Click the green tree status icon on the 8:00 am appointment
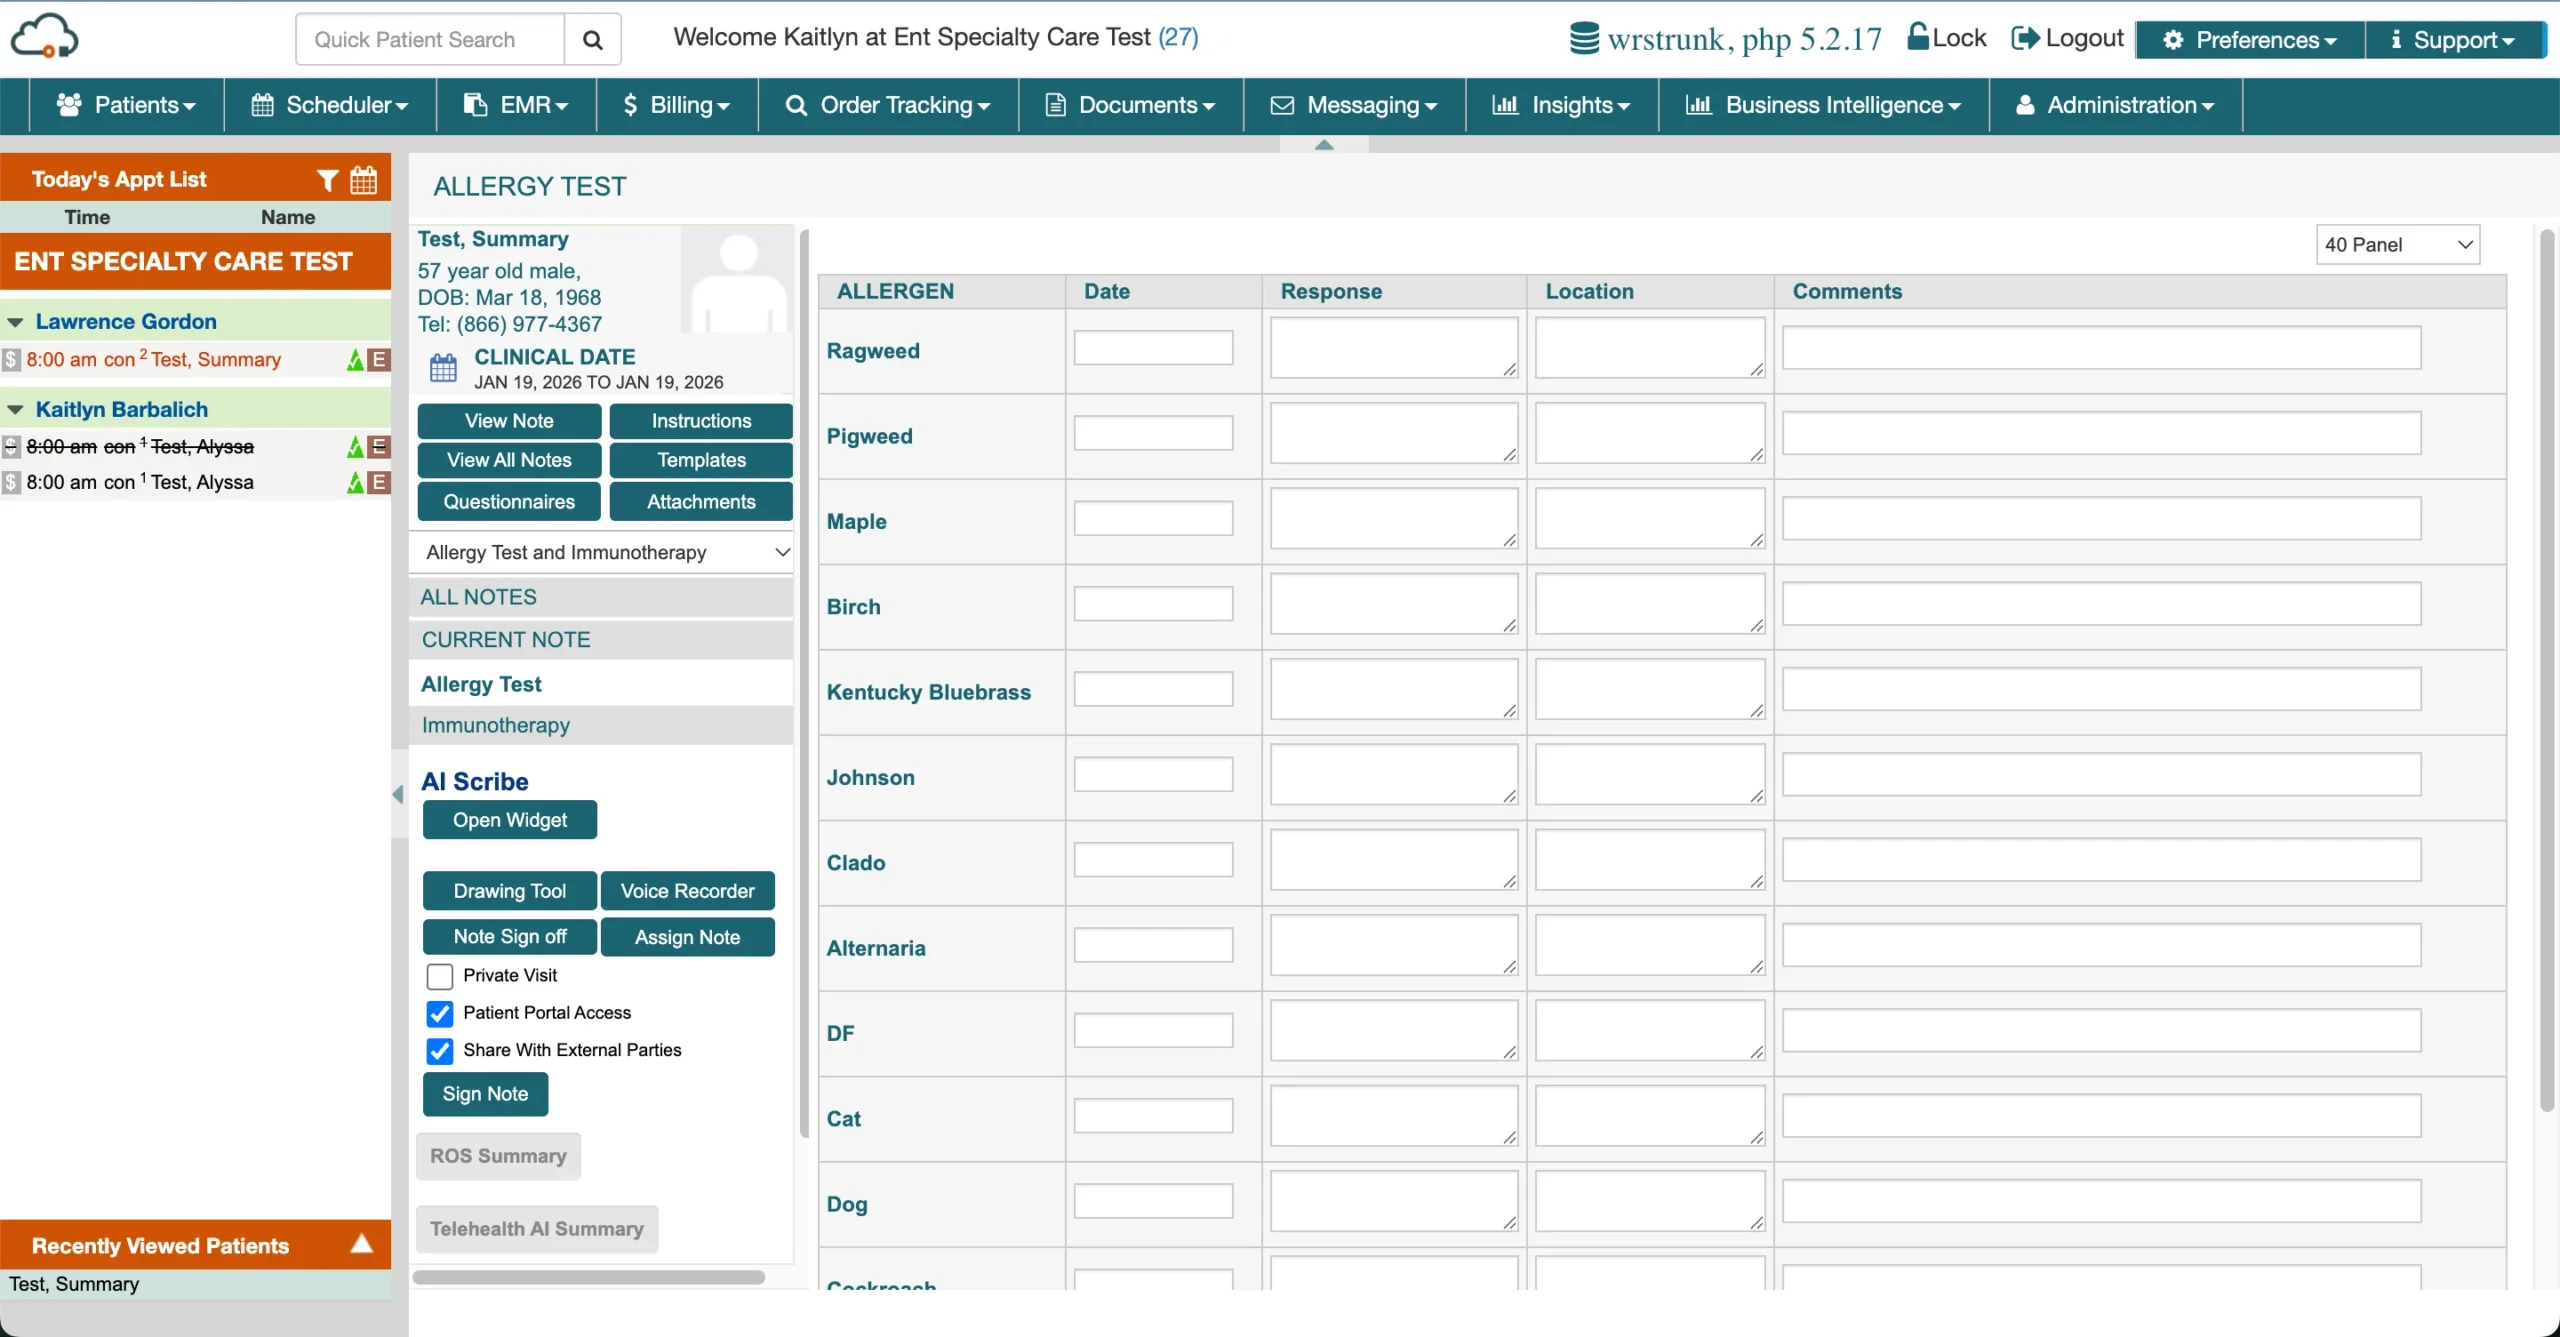Viewport: 2560px width, 1337px height. coord(357,359)
